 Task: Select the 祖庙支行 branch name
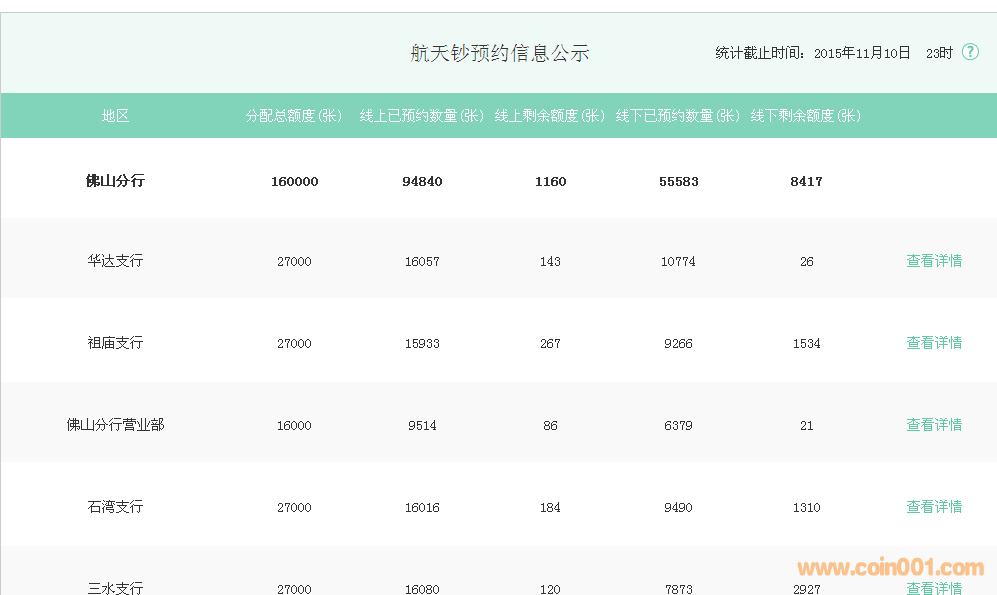[115, 343]
